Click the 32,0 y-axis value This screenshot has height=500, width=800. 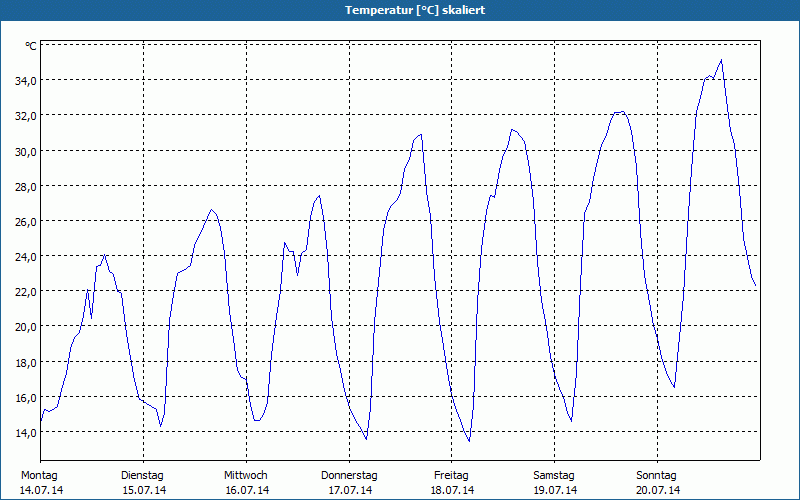26,116
